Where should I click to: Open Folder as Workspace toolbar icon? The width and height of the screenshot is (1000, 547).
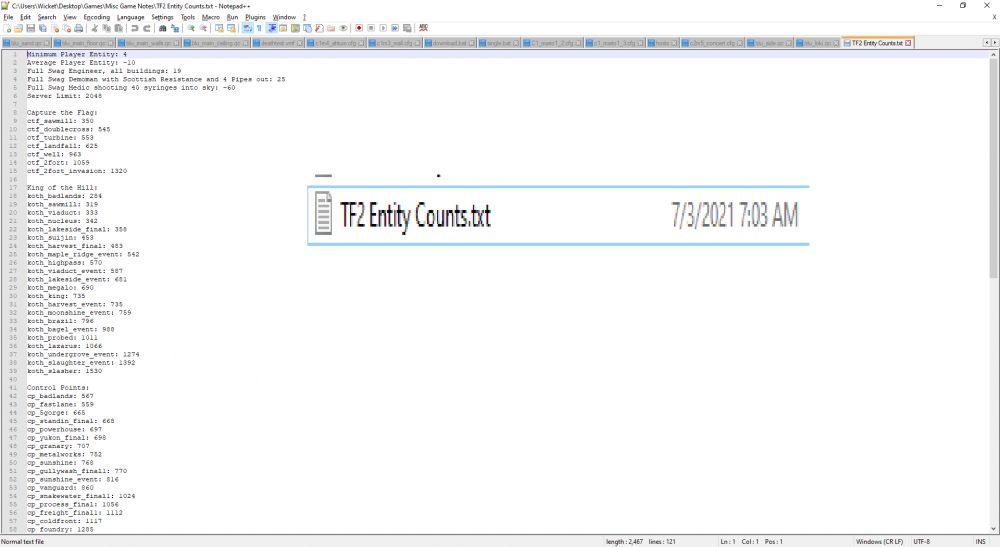[x=331, y=28]
